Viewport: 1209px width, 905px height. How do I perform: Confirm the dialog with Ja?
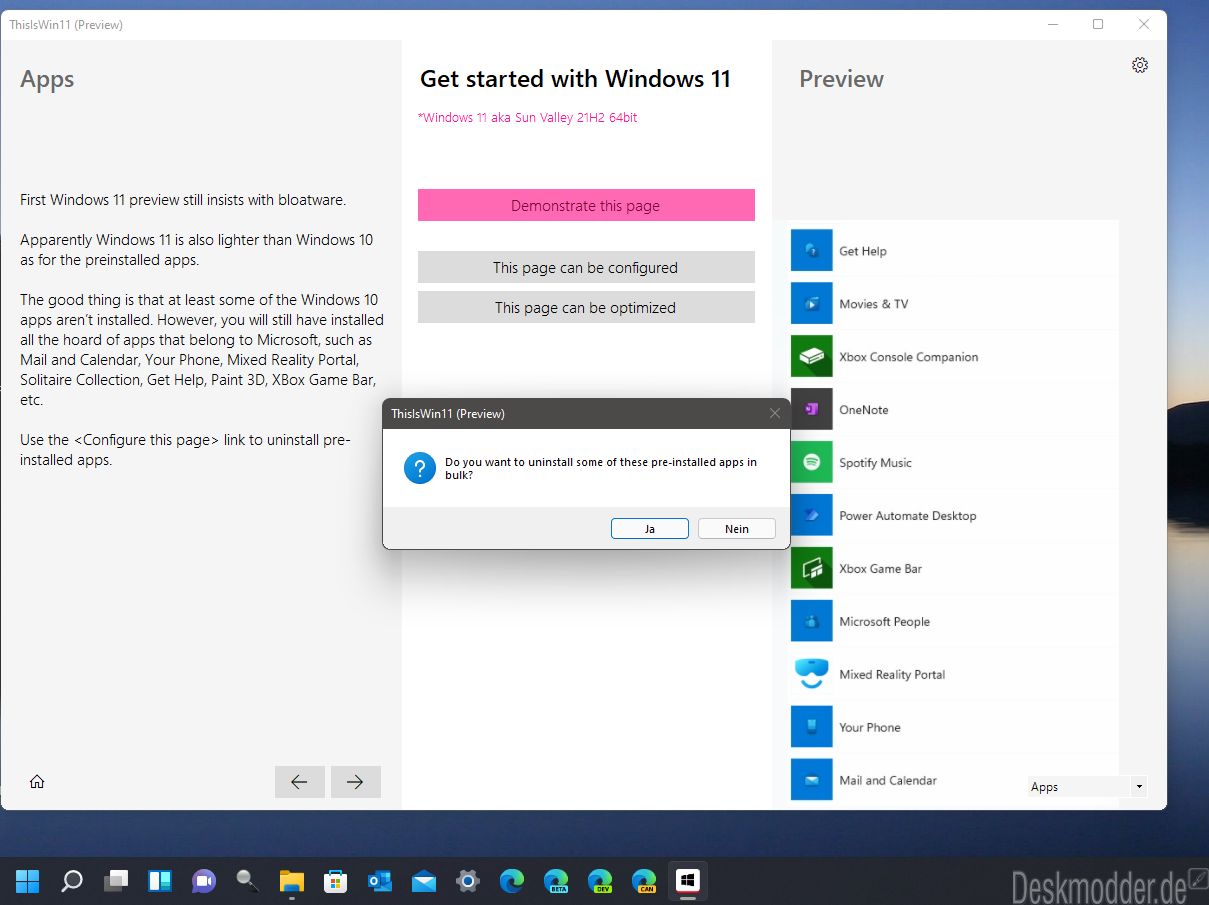(650, 529)
